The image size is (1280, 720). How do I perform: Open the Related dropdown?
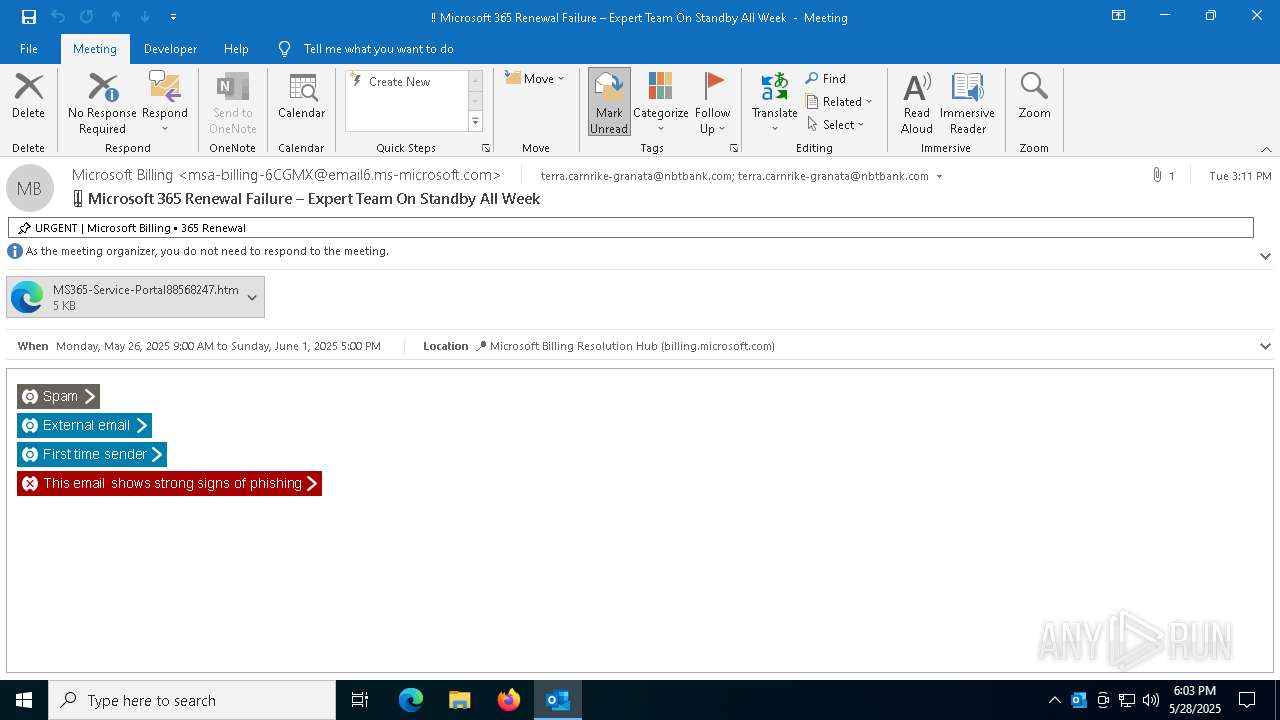coord(839,101)
